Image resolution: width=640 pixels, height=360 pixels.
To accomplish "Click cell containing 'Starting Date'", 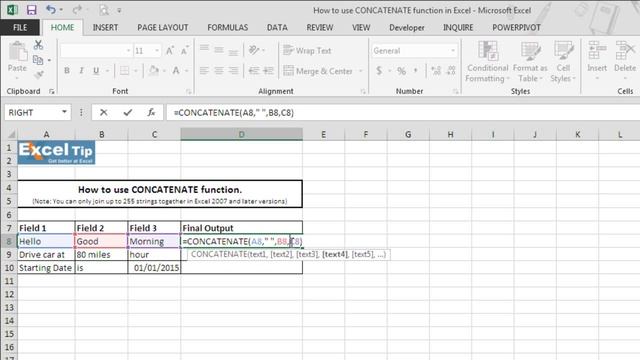I will click(46, 268).
